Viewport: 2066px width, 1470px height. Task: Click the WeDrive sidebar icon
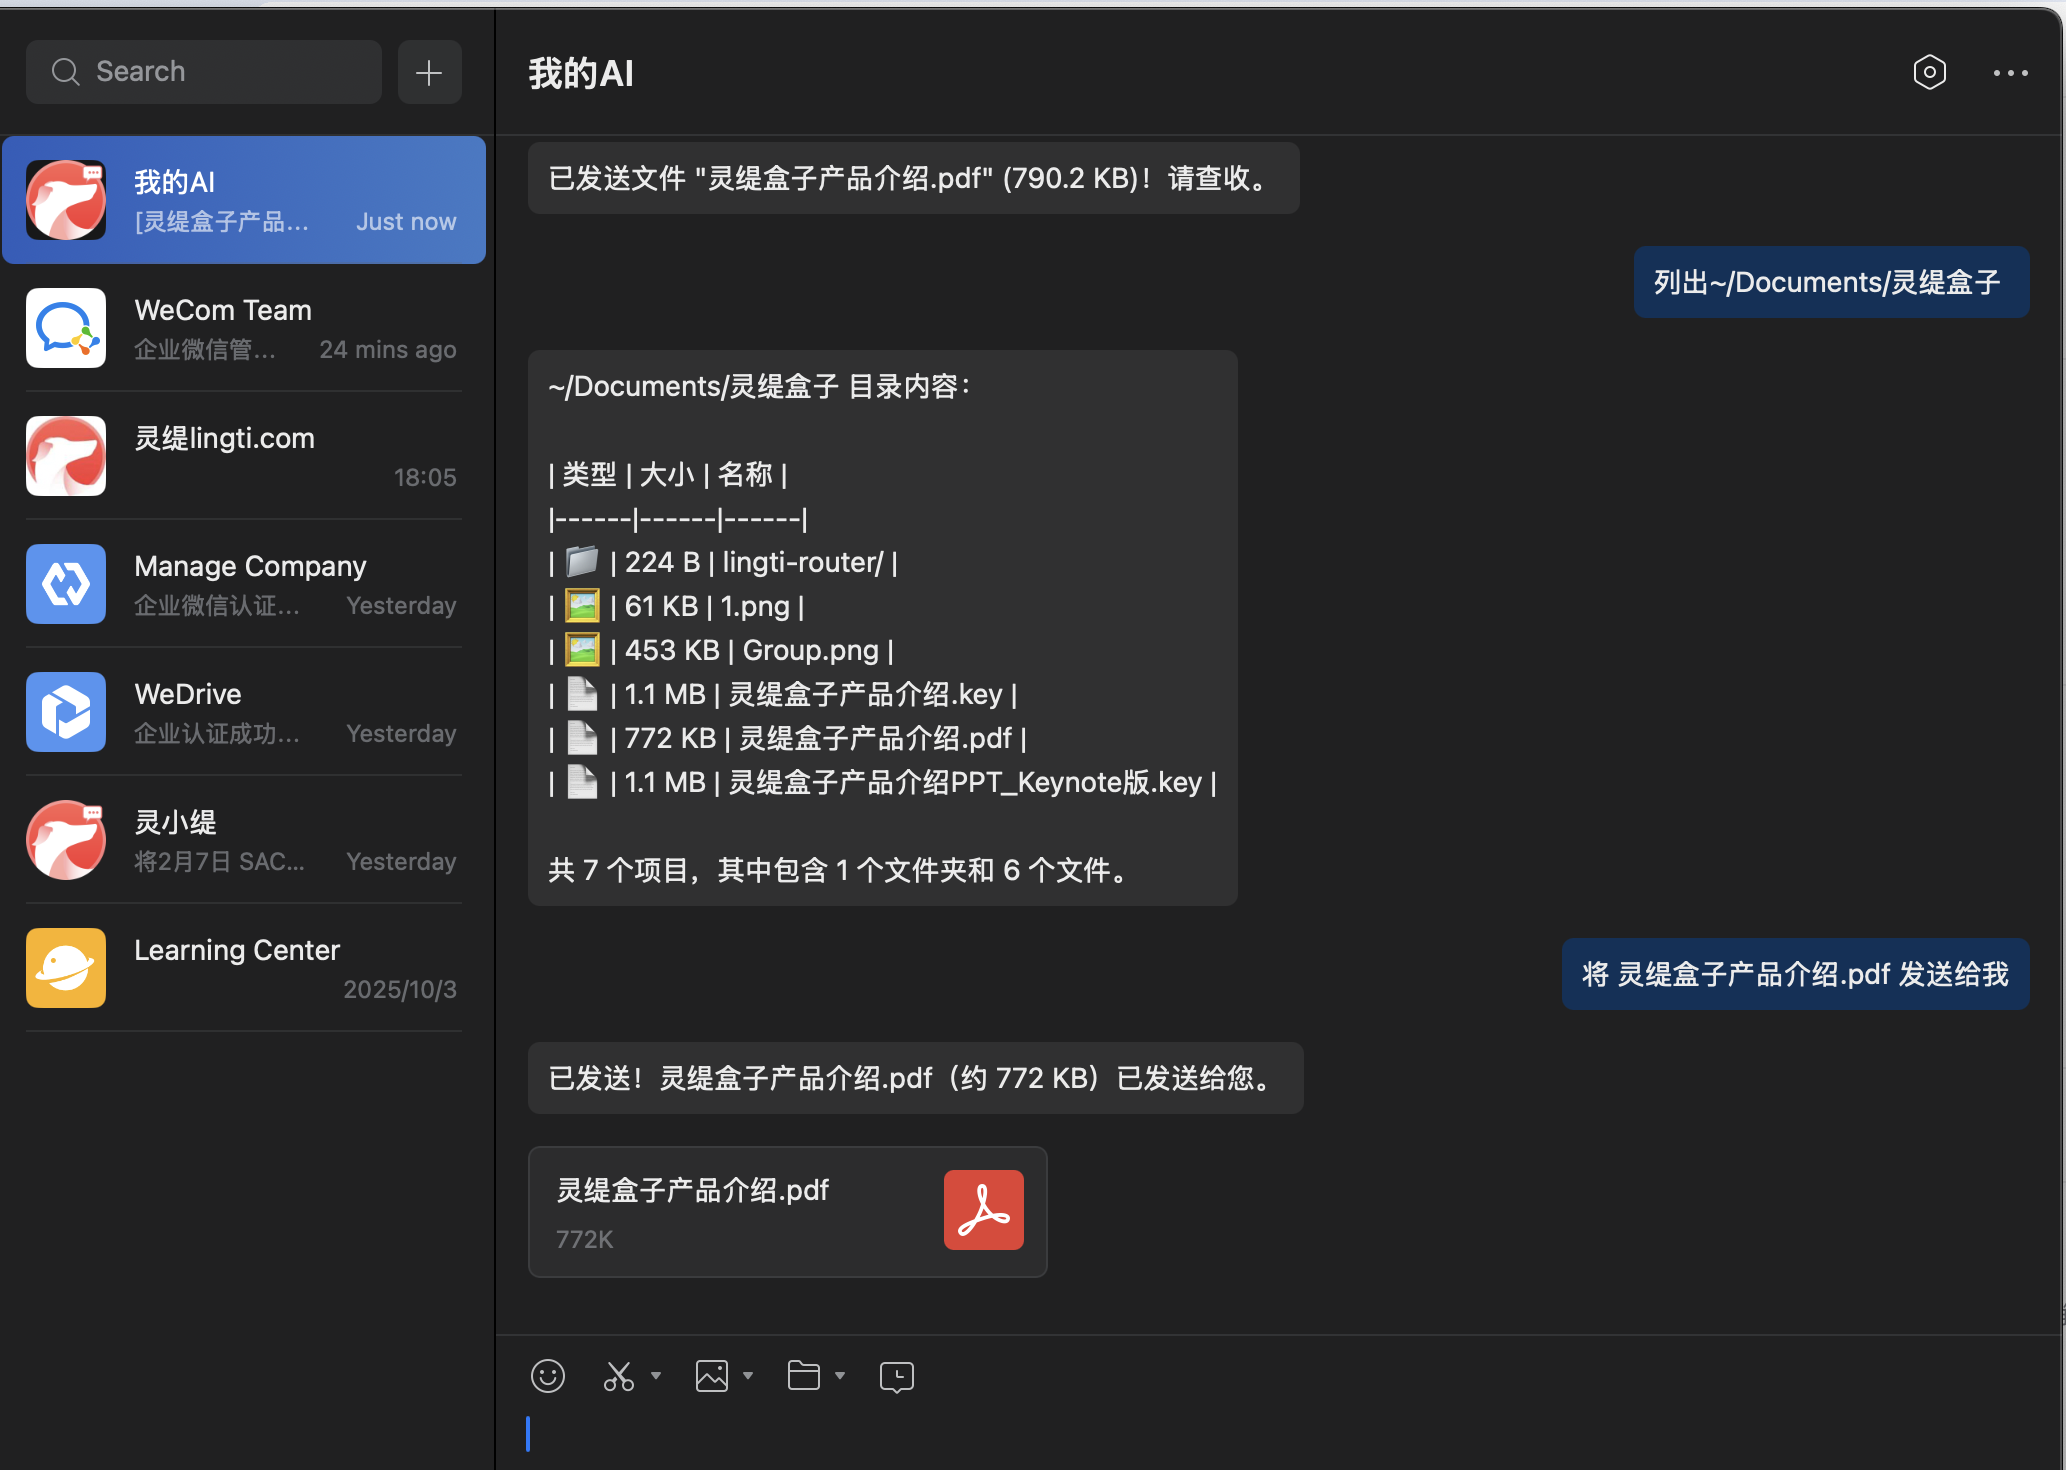(65, 711)
